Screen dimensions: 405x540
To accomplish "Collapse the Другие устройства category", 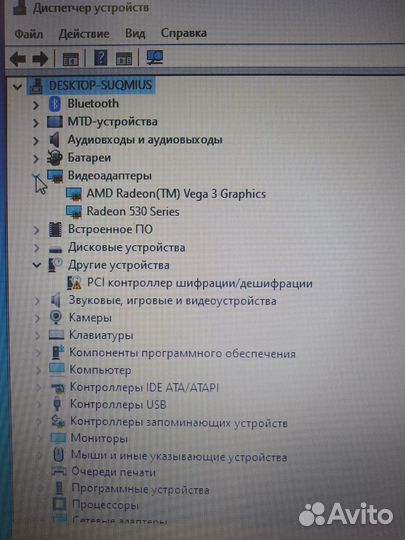I will click(x=37, y=265).
